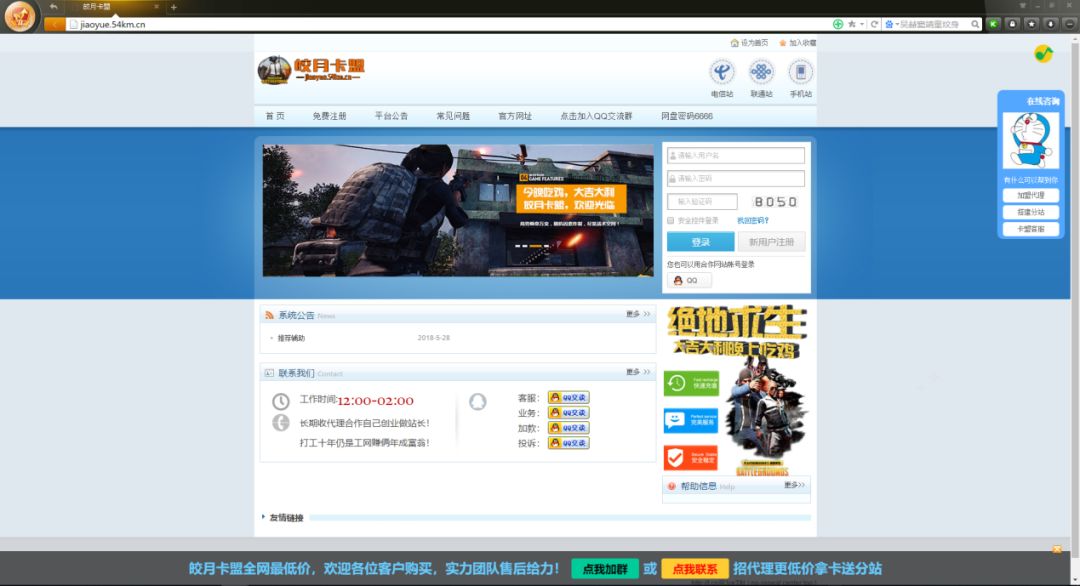Screen dimensions: 1080x586
Task: Click the PUBG game banner image
Action: [x=458, y=210]
